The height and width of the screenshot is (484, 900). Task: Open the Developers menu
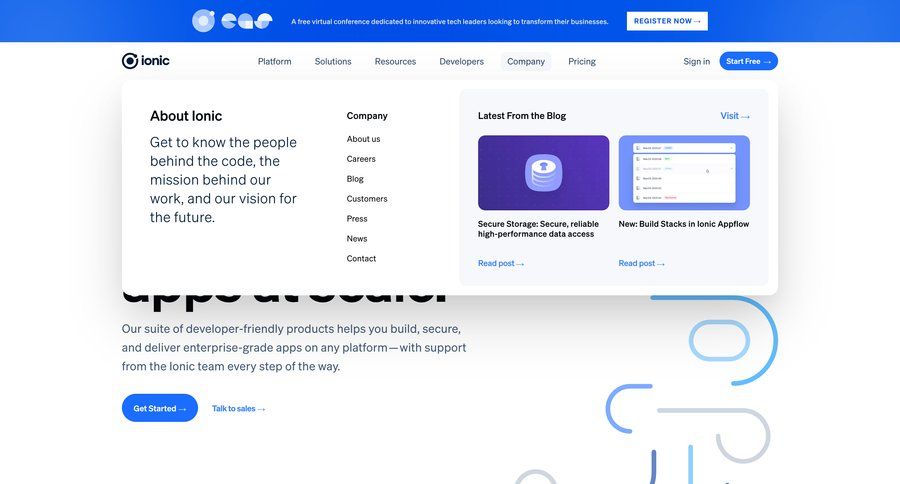(x=461, y=61)
